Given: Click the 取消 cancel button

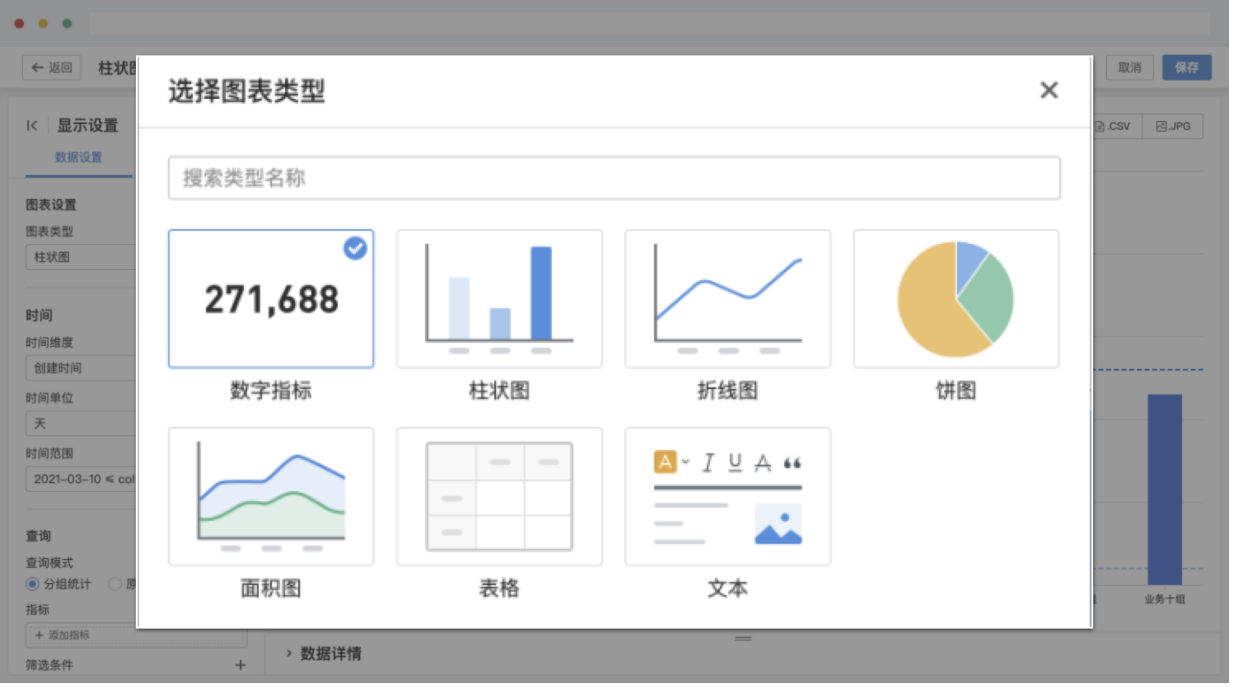Looking at the screenshot, I should (x=1129, y=68).
